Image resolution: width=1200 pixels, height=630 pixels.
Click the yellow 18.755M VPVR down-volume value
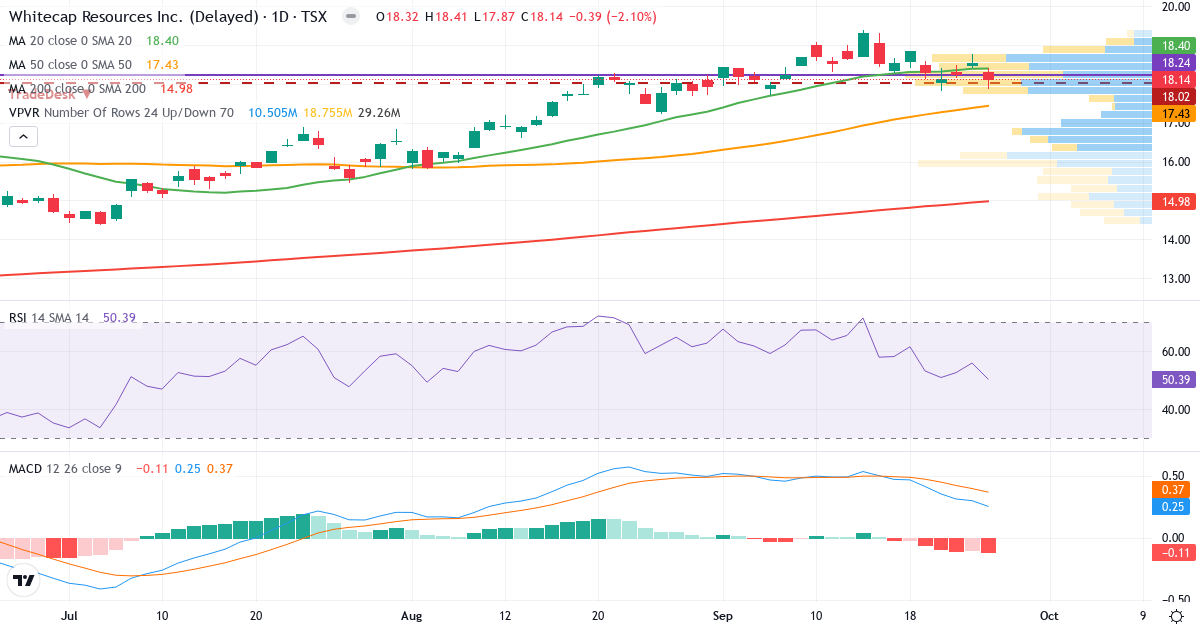(328, 113)
